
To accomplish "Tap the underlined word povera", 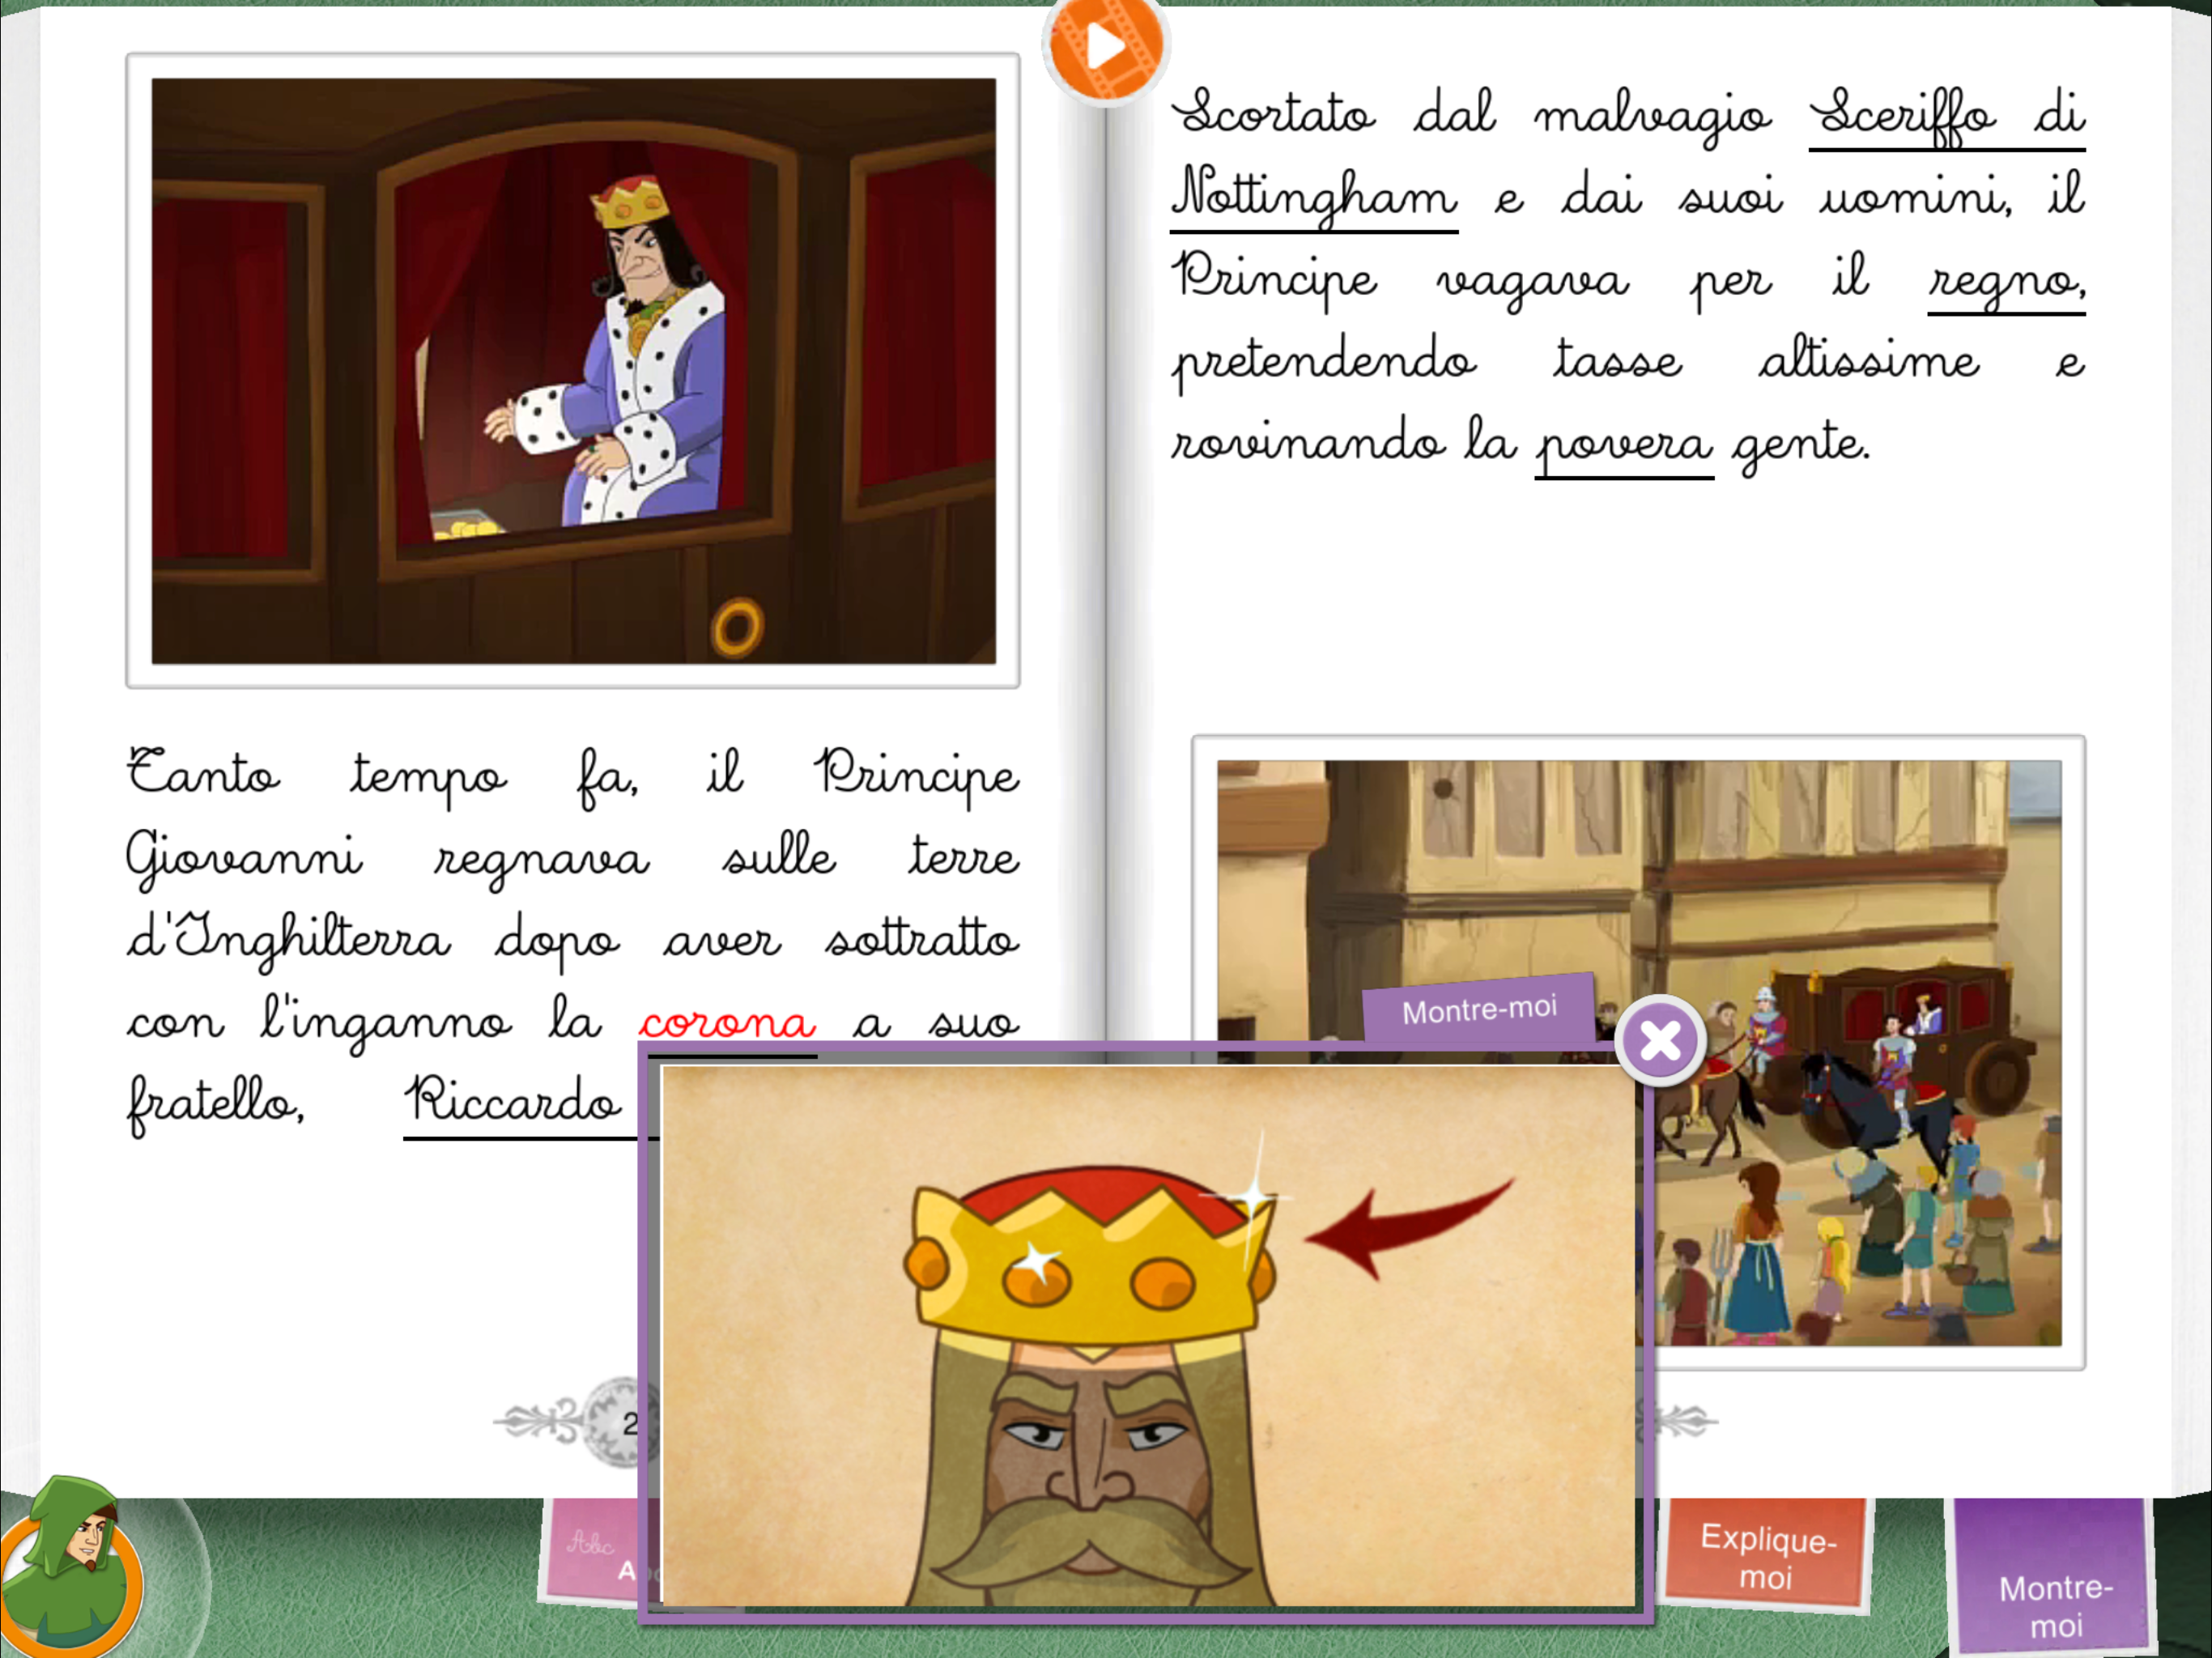I will tap(1623, 443).
